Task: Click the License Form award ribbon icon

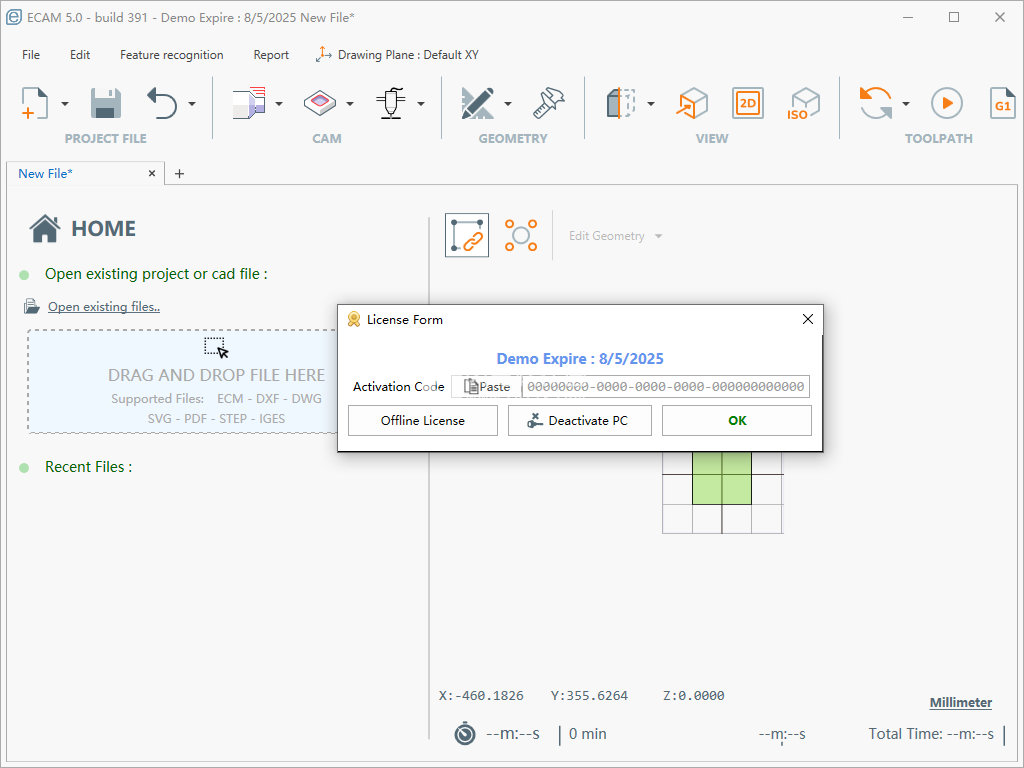Action: (x=353, y=319)
